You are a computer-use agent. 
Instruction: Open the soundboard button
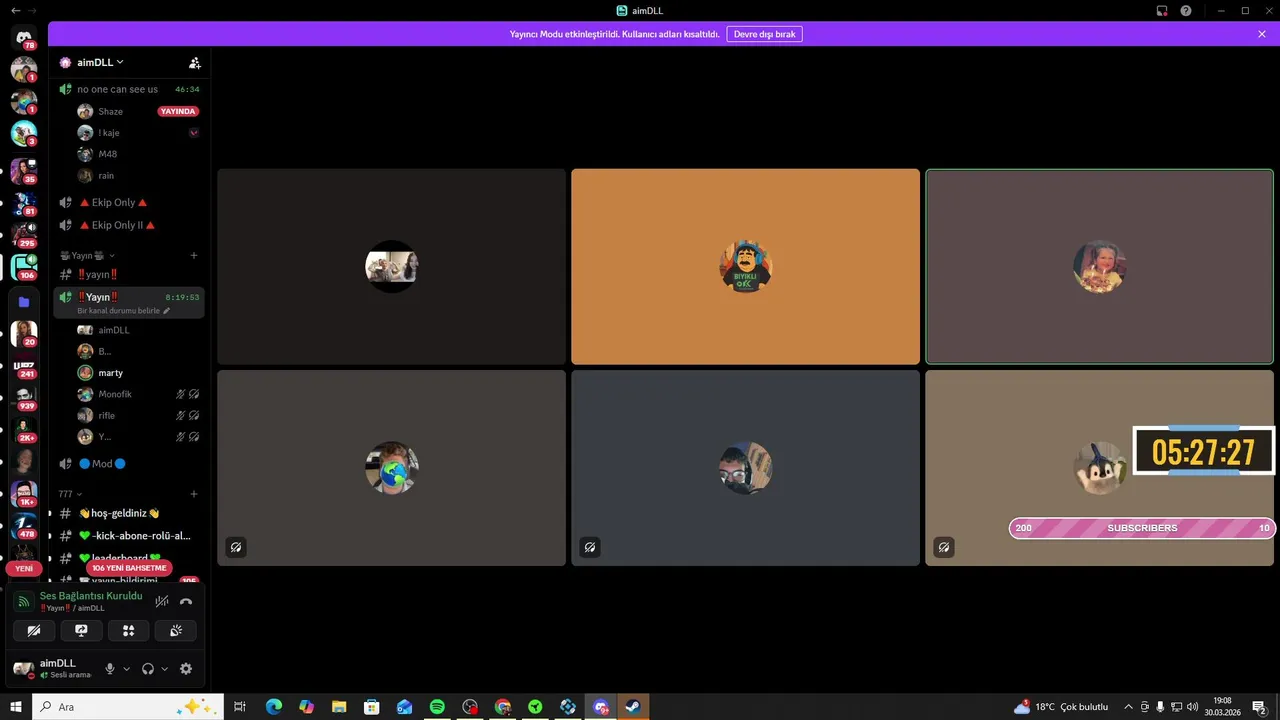coord(176,630)
